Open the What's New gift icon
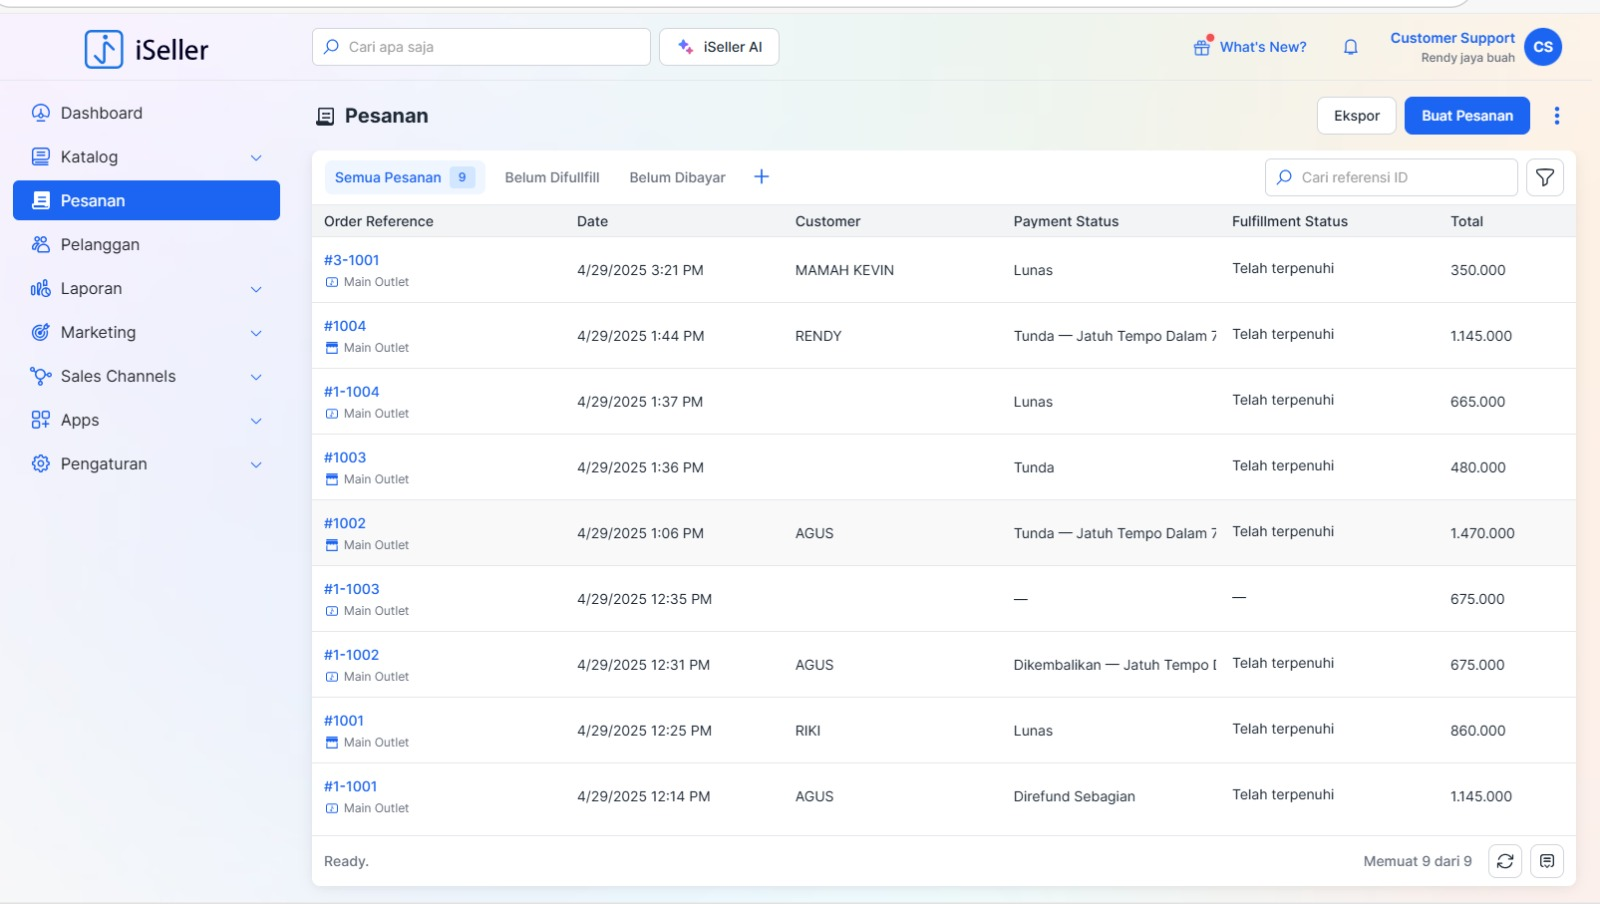Viewport: 1600px width, 904px height. click(1202, 47)
